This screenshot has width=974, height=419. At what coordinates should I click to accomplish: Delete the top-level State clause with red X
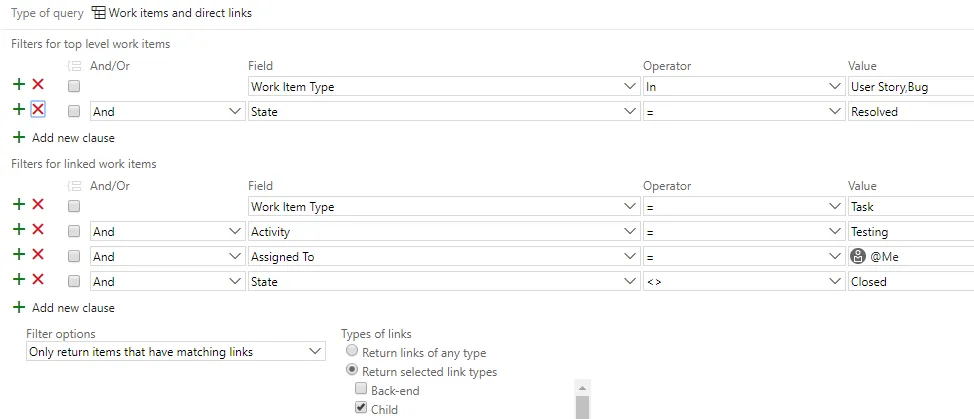coord(38,111)
